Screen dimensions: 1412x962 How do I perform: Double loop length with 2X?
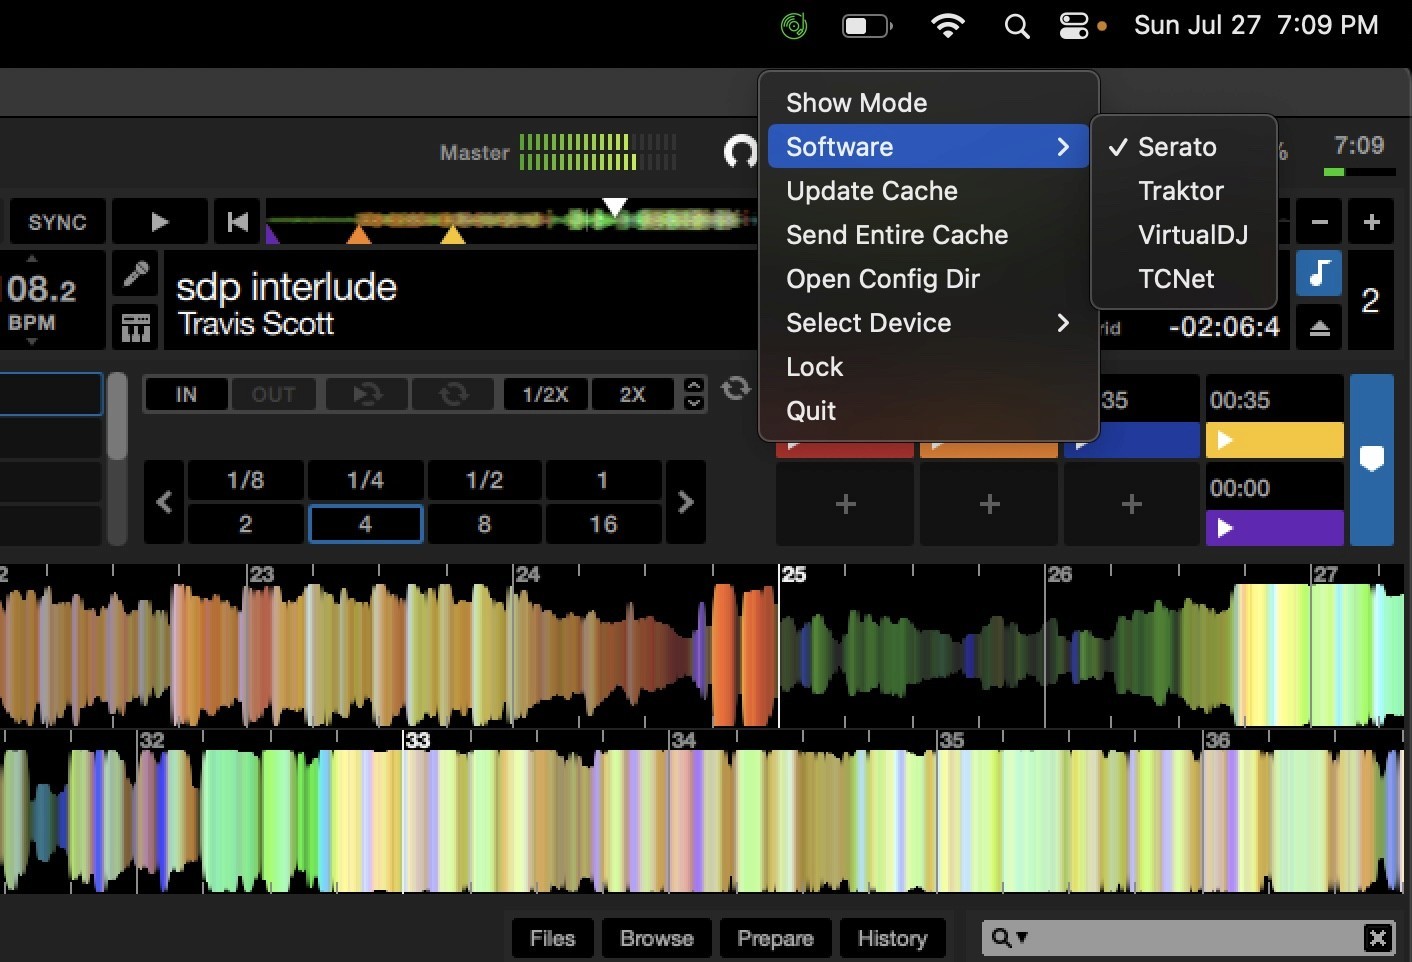tap(632, 394)
